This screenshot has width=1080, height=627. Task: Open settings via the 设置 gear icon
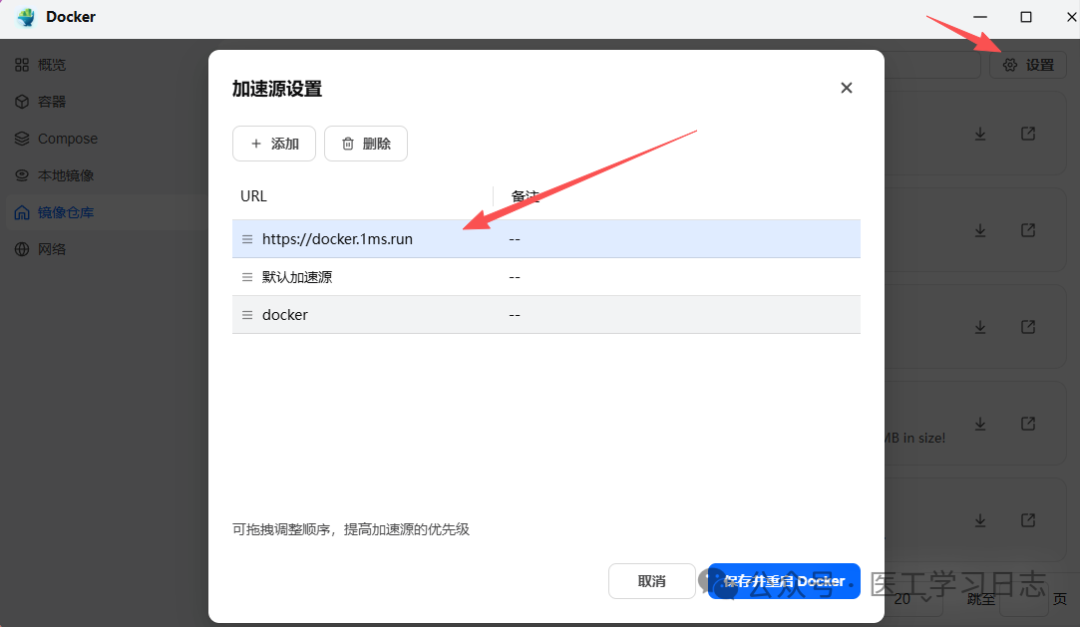click(x=1027, y=64)
